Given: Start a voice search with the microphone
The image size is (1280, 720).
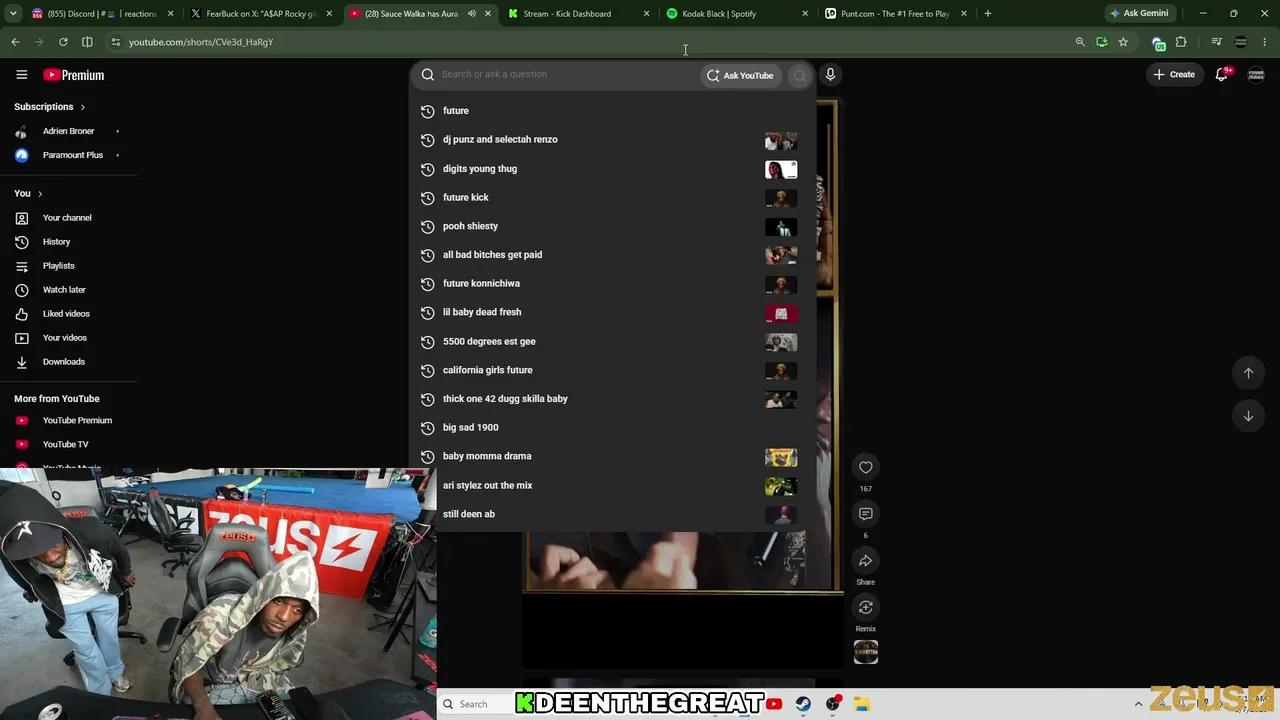Looking at the screenshot, I should (830, 75).
